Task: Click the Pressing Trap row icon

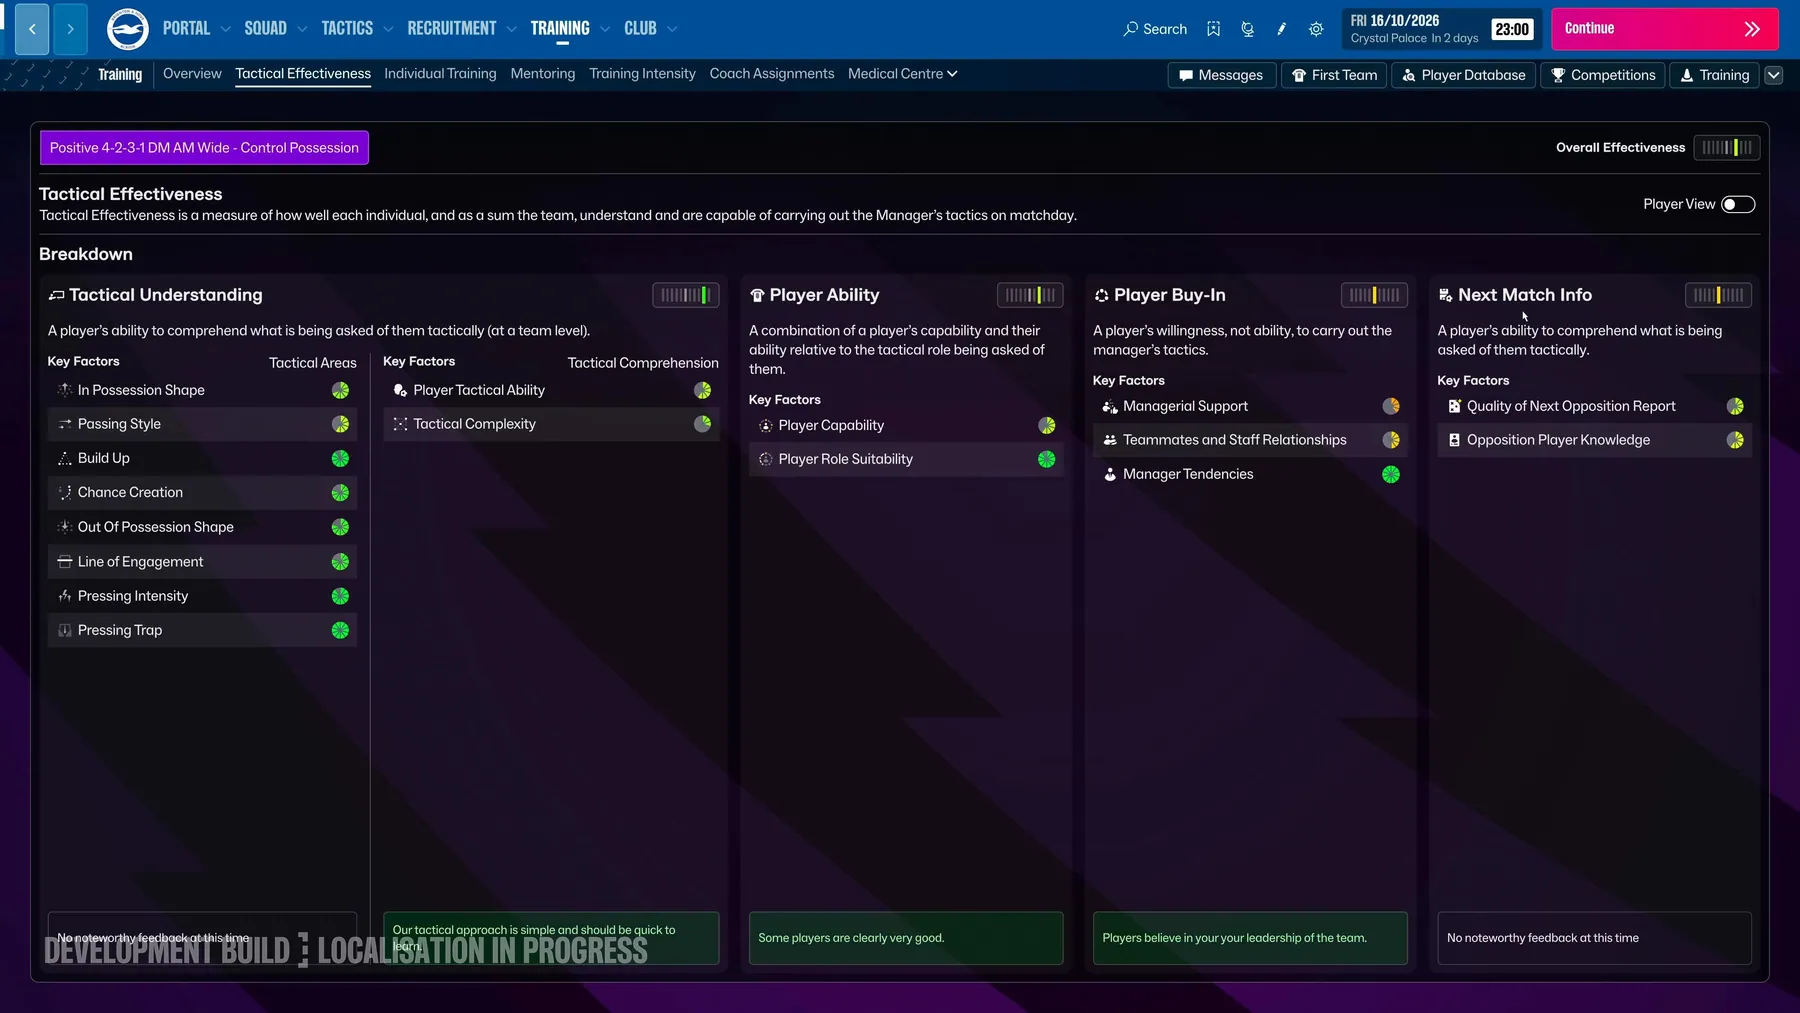Action: (65, 630)
